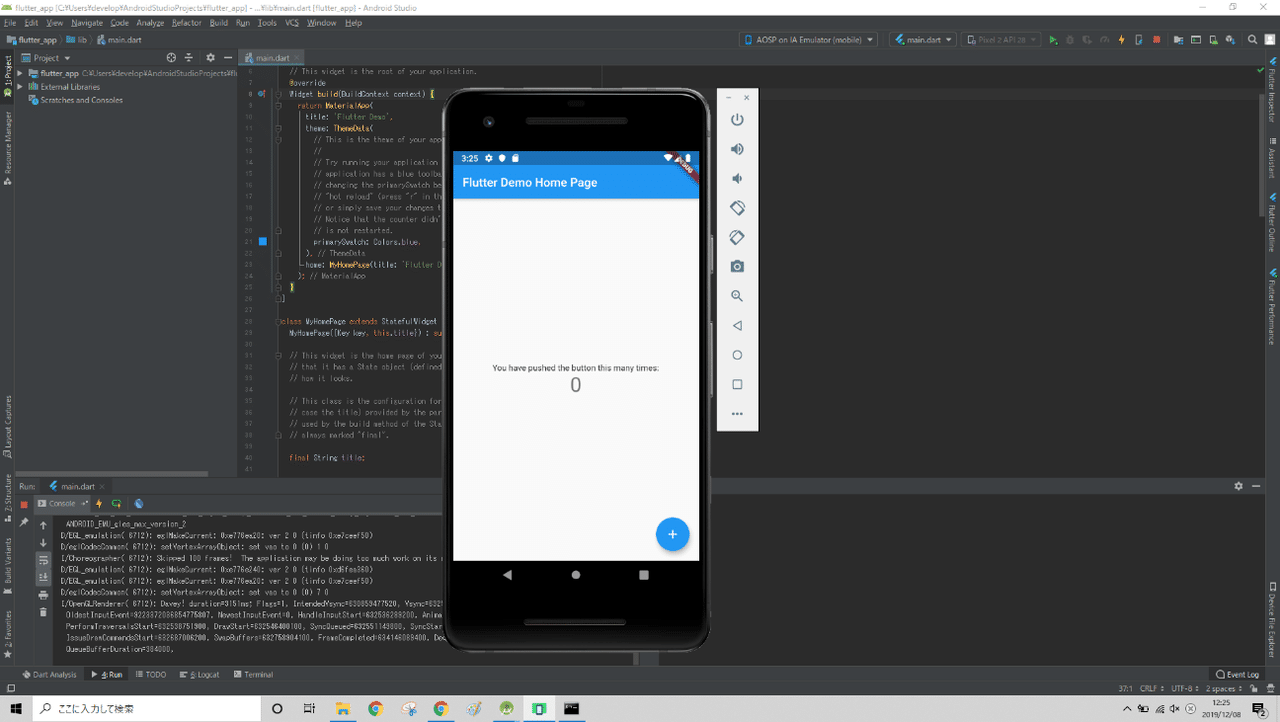The height and width of the screenshot is (722, 1280).
Task: Lower emulator volume with volume down icon
Action: pos(737,179)
